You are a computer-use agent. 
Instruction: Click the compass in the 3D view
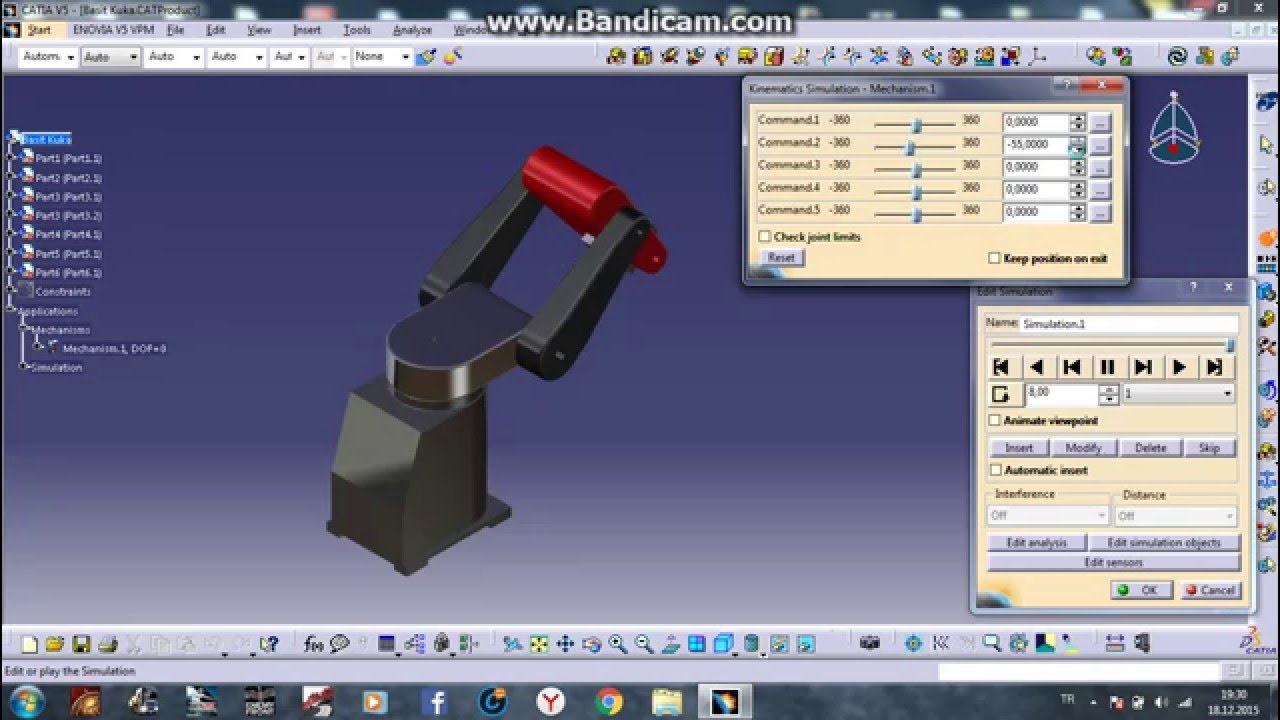pos(1174,128)
